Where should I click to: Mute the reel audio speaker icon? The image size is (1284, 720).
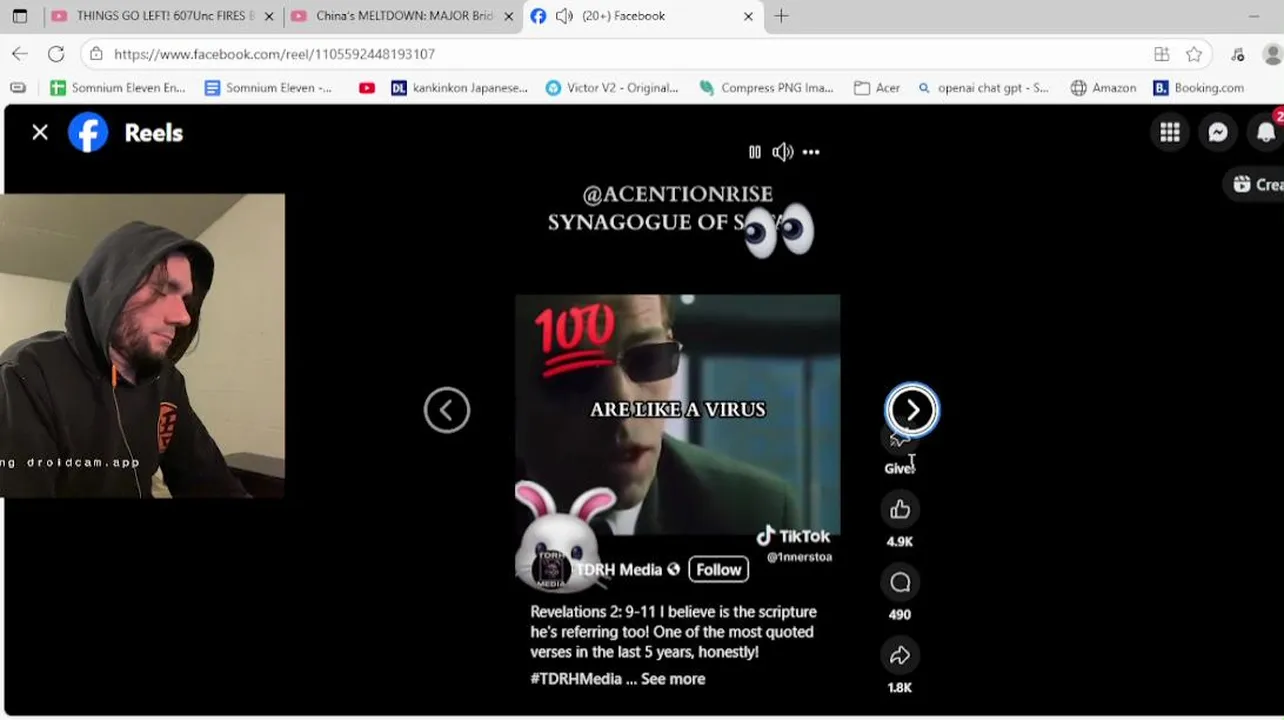coord(782,152)
